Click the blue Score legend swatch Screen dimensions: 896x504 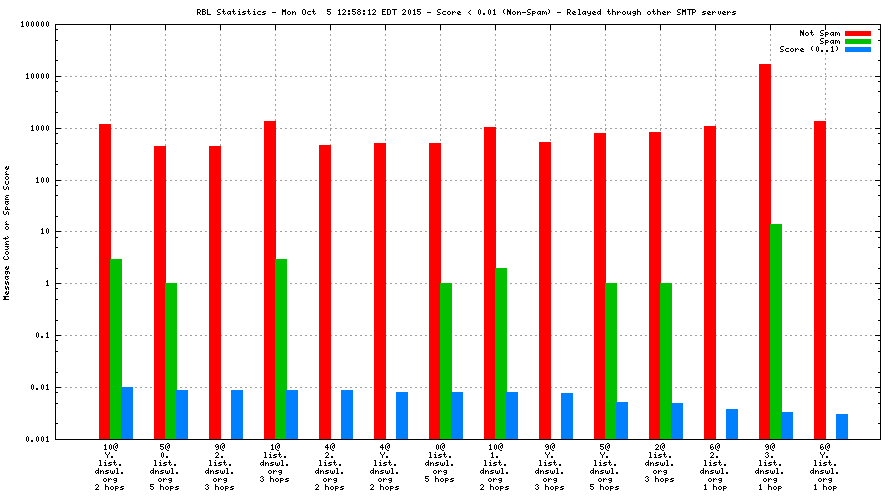point(858,49)
